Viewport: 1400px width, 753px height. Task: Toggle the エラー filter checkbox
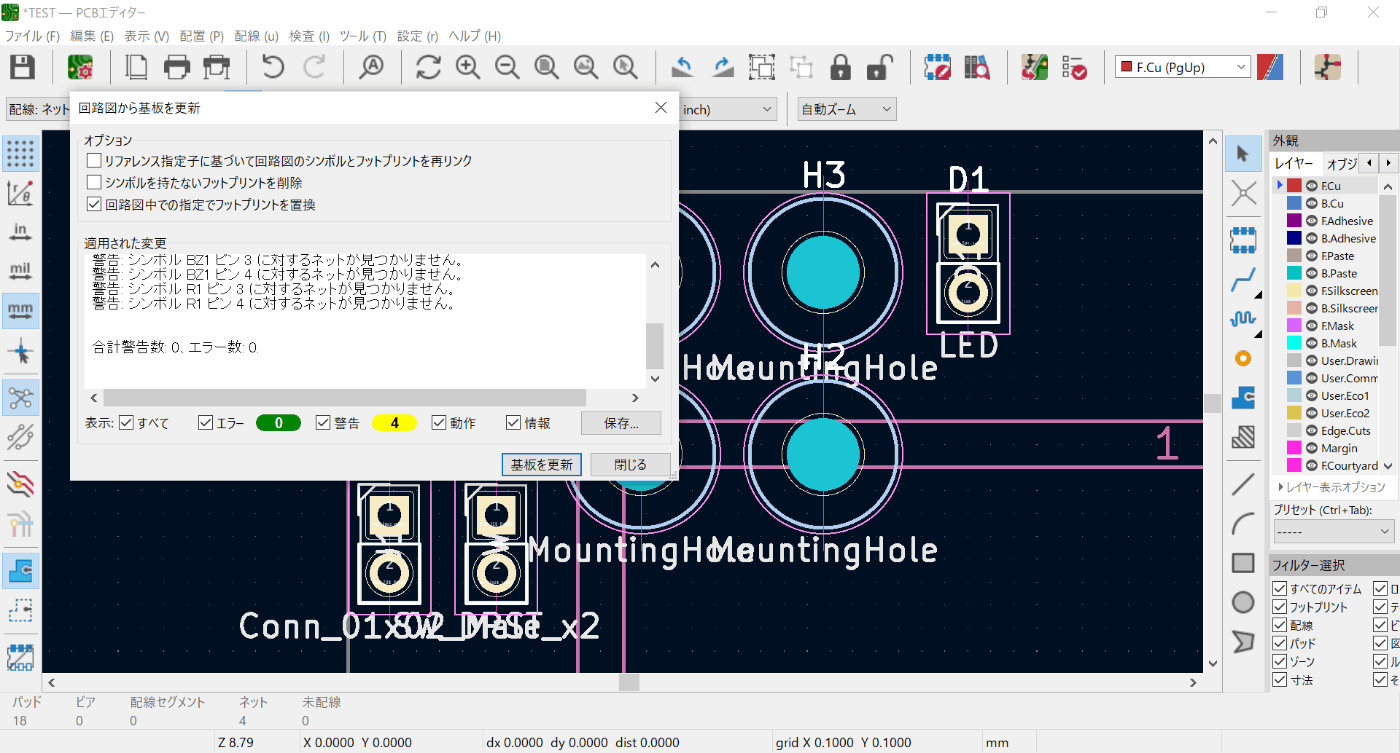coord(205,423)
